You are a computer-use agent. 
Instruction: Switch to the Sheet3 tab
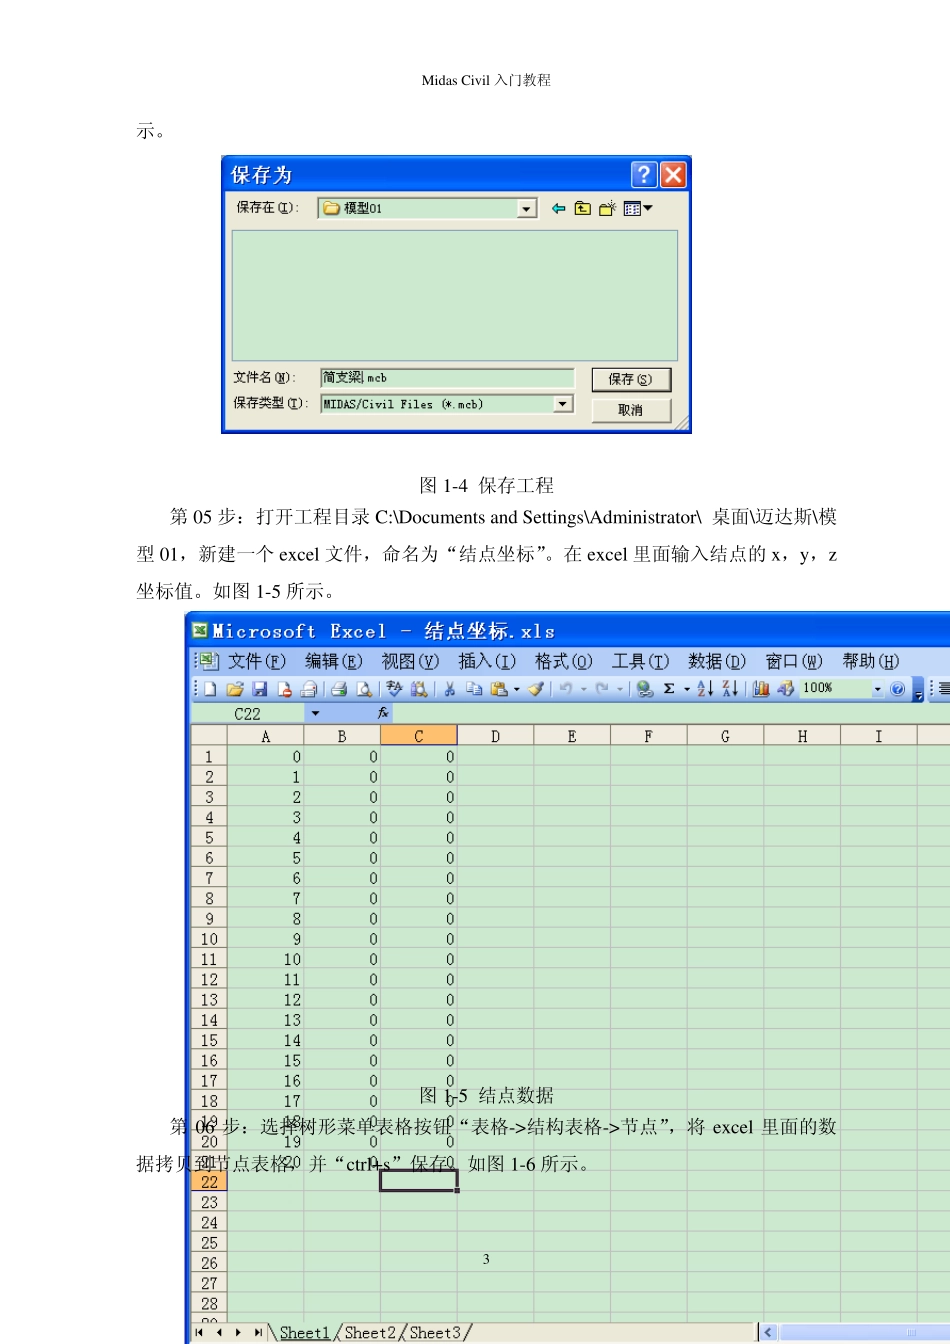point(436,1332)
